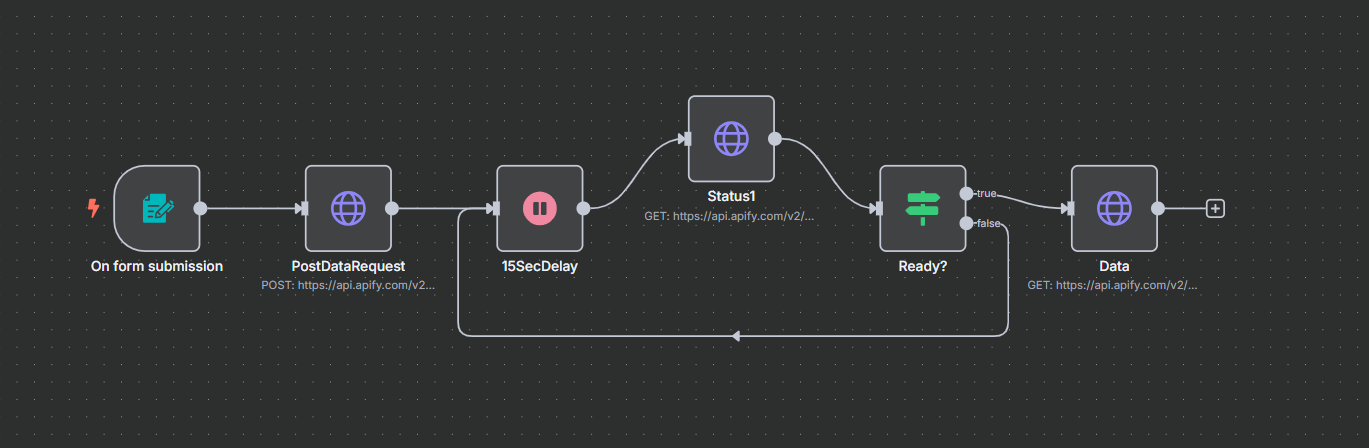The width and height of the screenshot is (1369, 448).
Task: Click the "15SecDelay" node label
Action: tap(540, 267)
